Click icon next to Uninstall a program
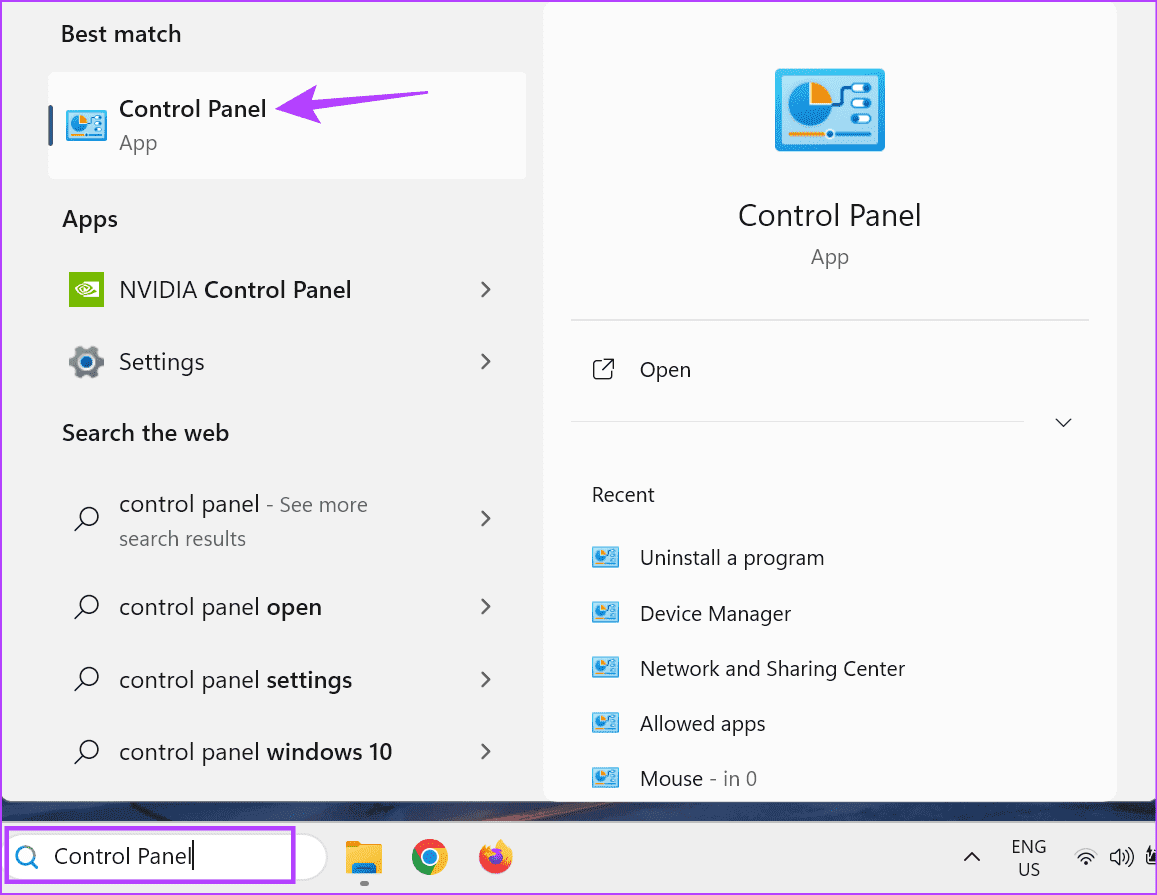1157x895 pixels. [x=605, y=557]
